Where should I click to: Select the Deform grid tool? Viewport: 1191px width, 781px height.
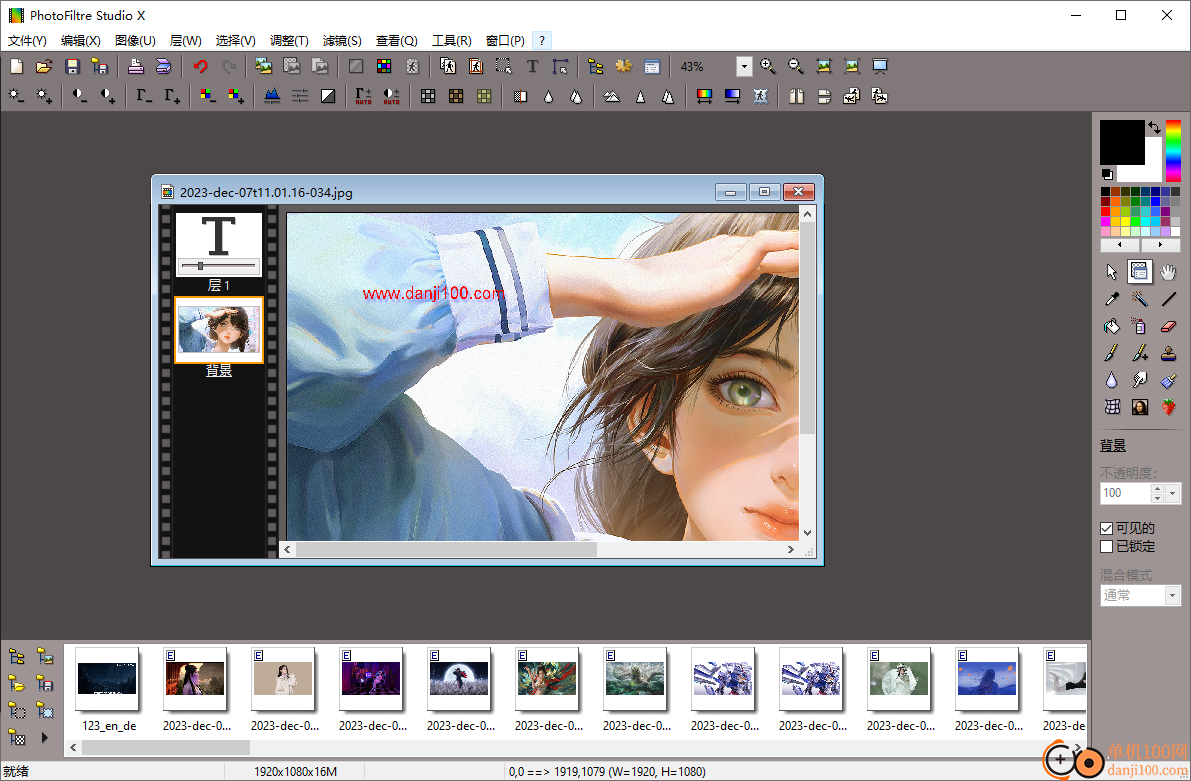point(1111,407)
